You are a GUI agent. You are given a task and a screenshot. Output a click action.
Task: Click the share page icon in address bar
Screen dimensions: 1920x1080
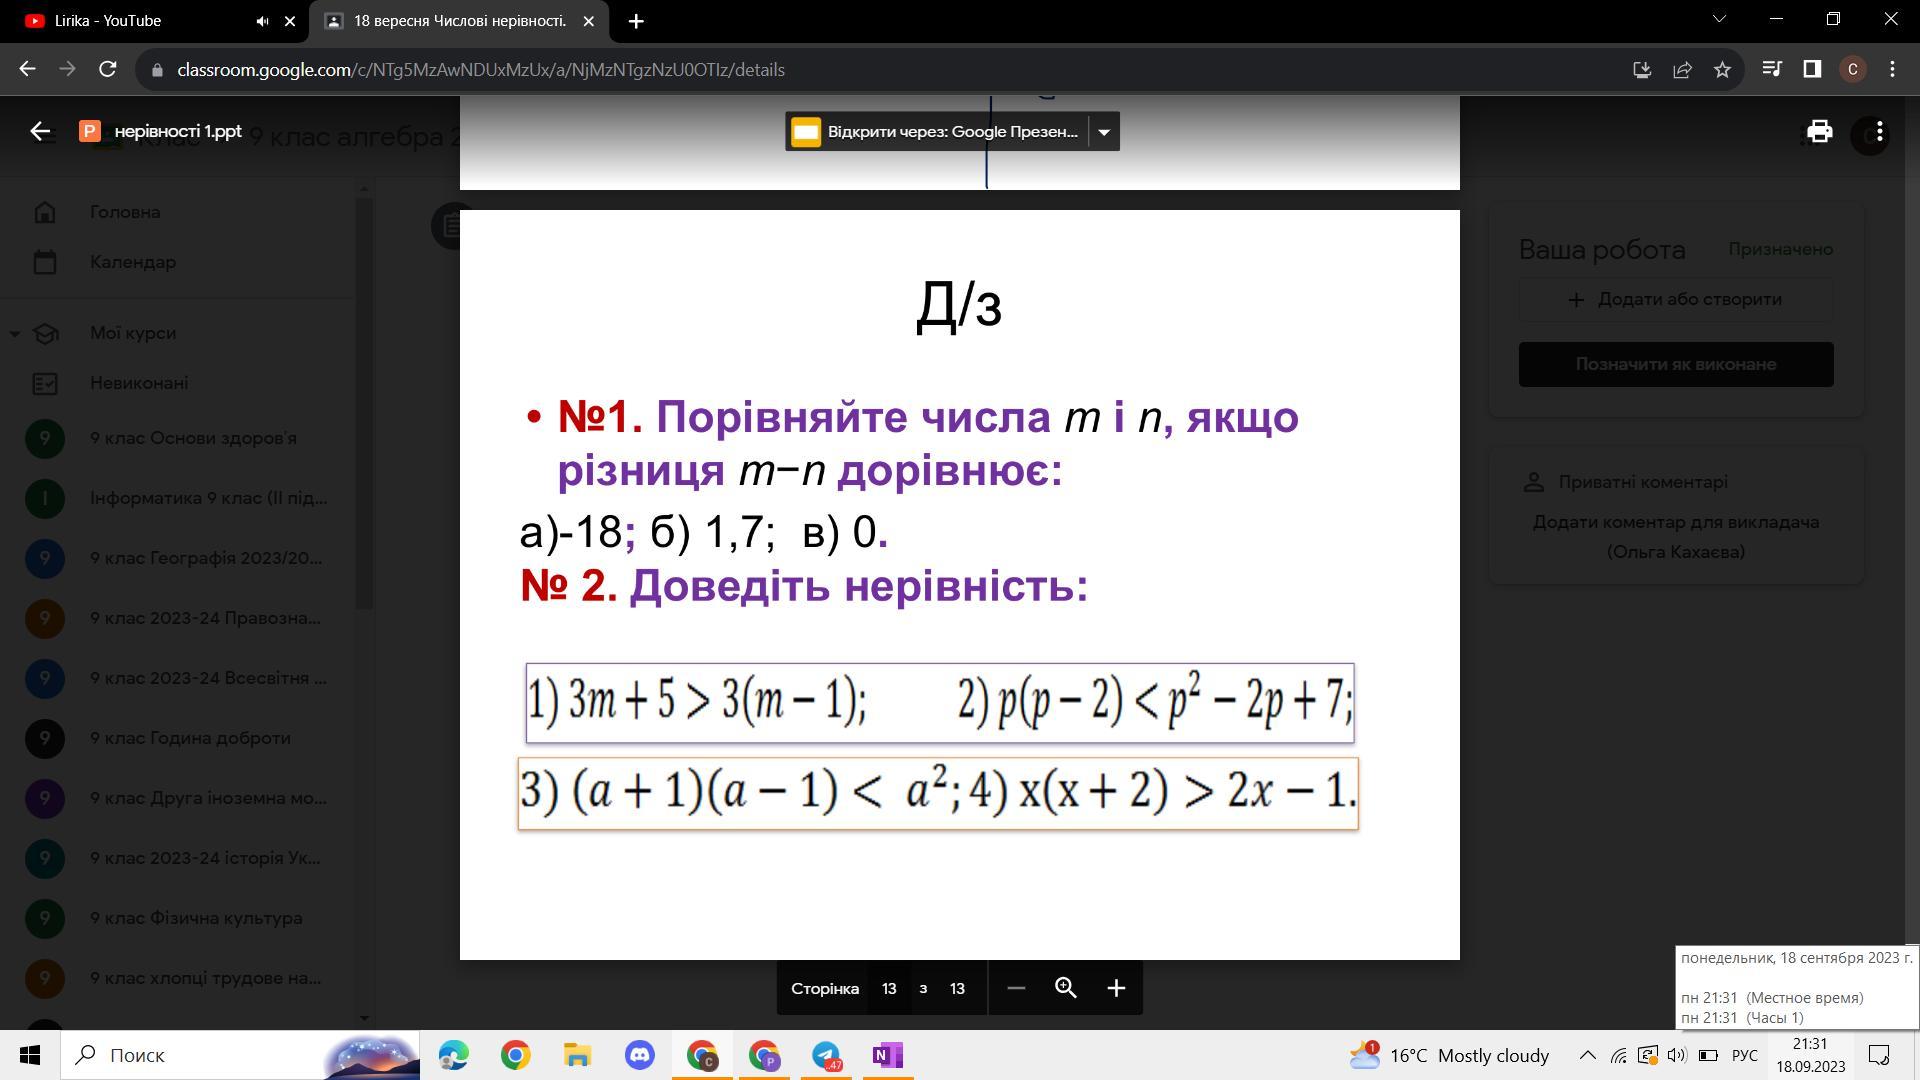coord(1682,70)
